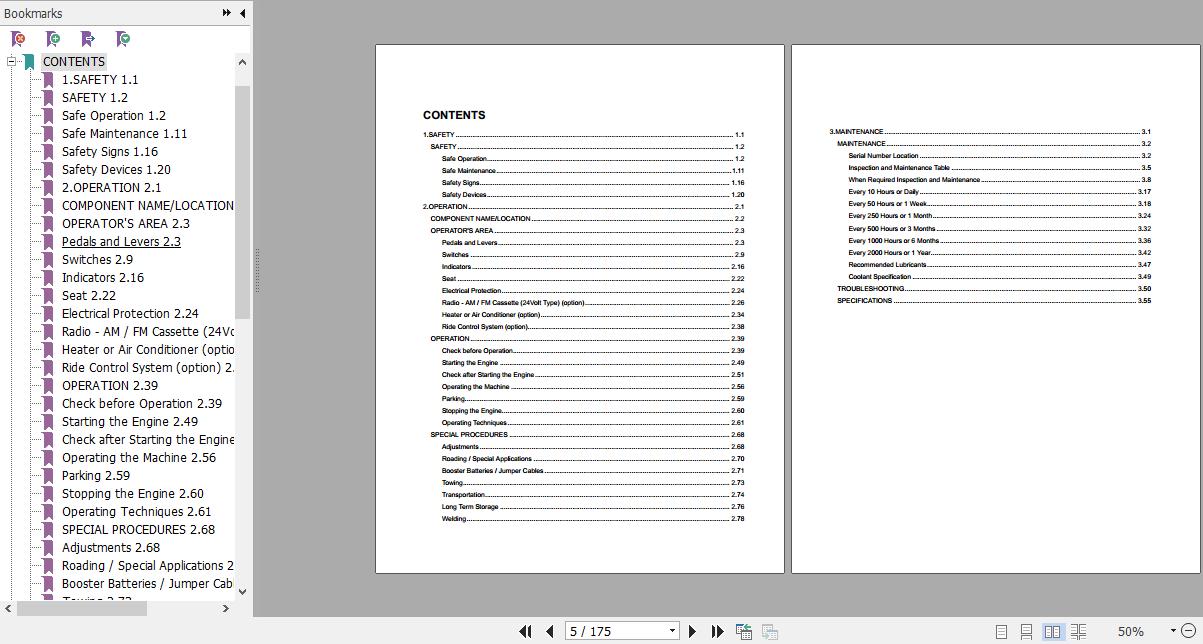Open the Electrical Protection 2.24 bookmark
The height and width of the screenshot is (644, 1203).
point(130,314)
